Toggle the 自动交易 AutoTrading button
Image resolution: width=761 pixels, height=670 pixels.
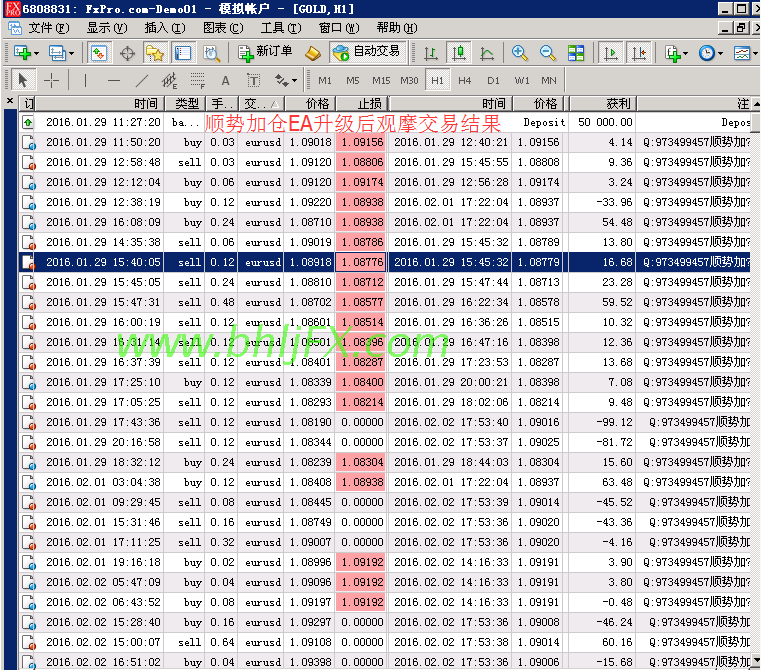(367, 52)
